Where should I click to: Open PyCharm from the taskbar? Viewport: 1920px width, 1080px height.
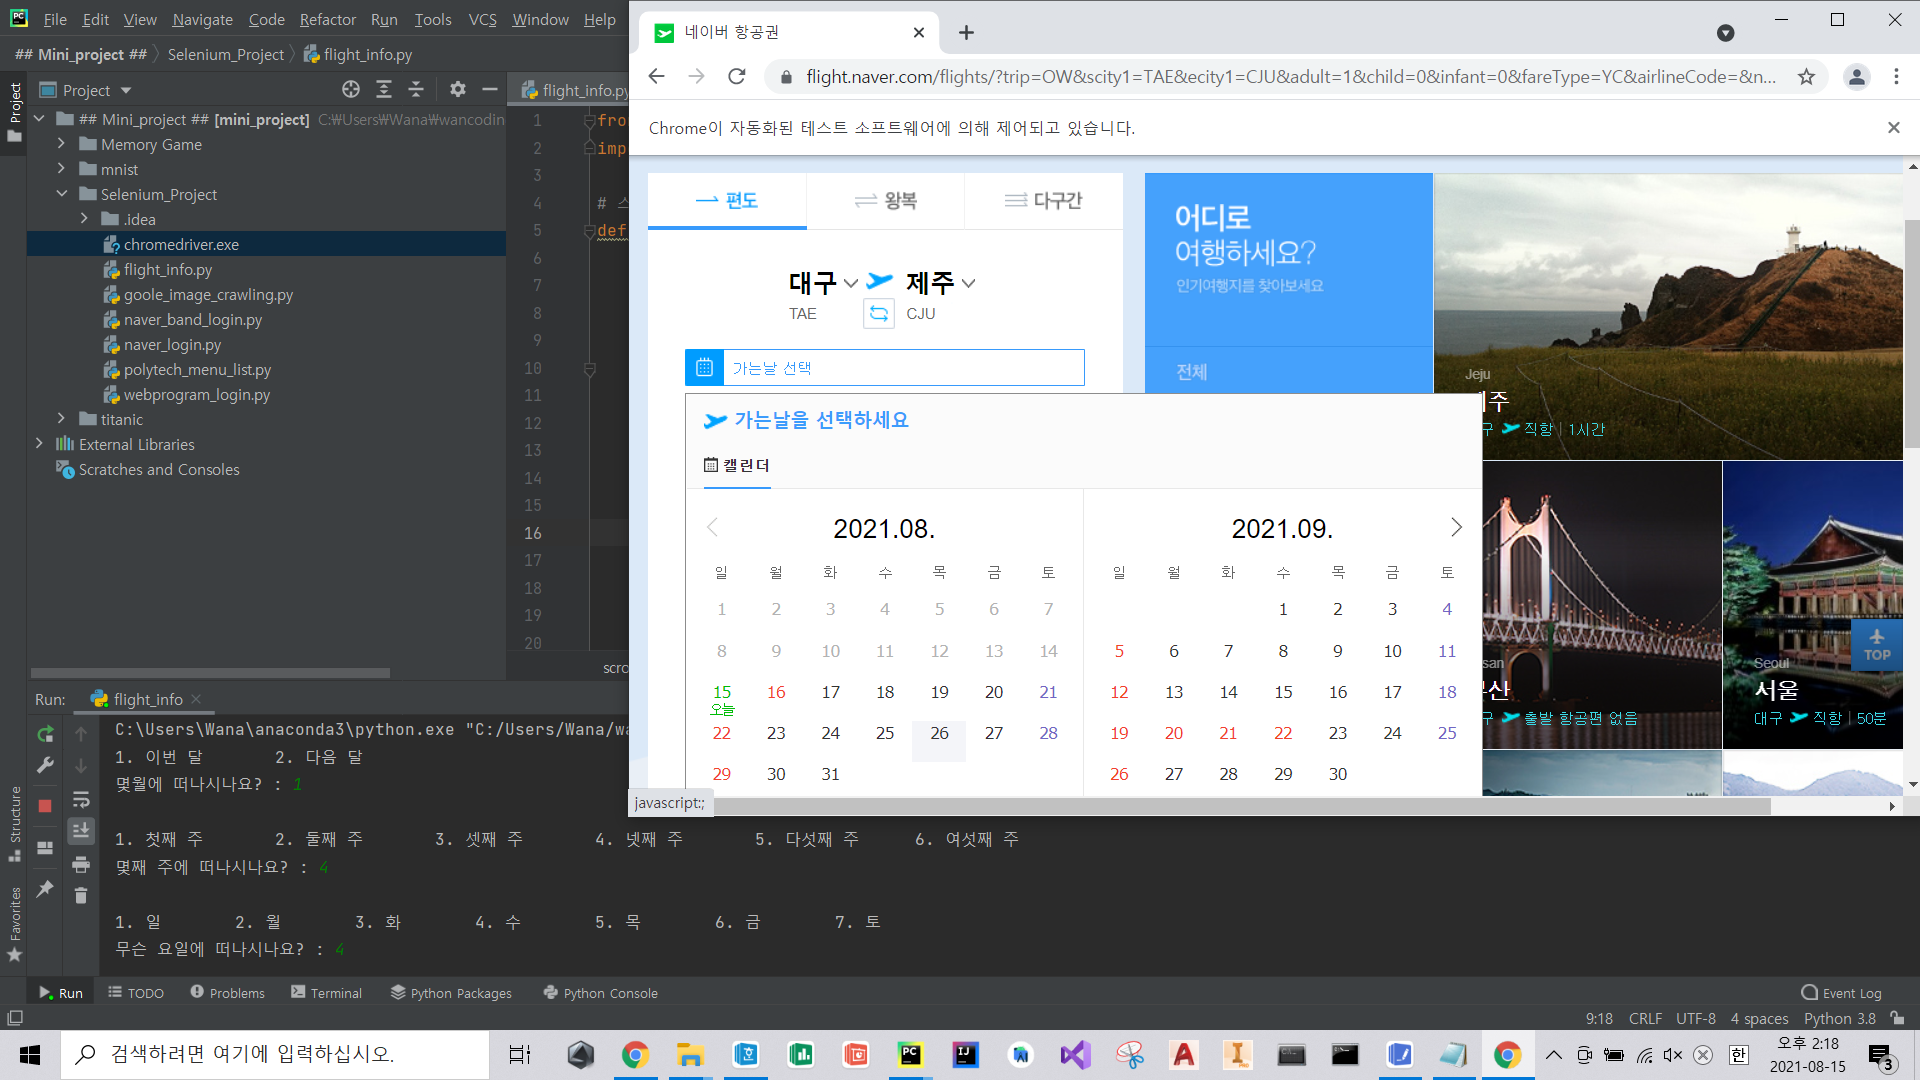(910, 1055)
